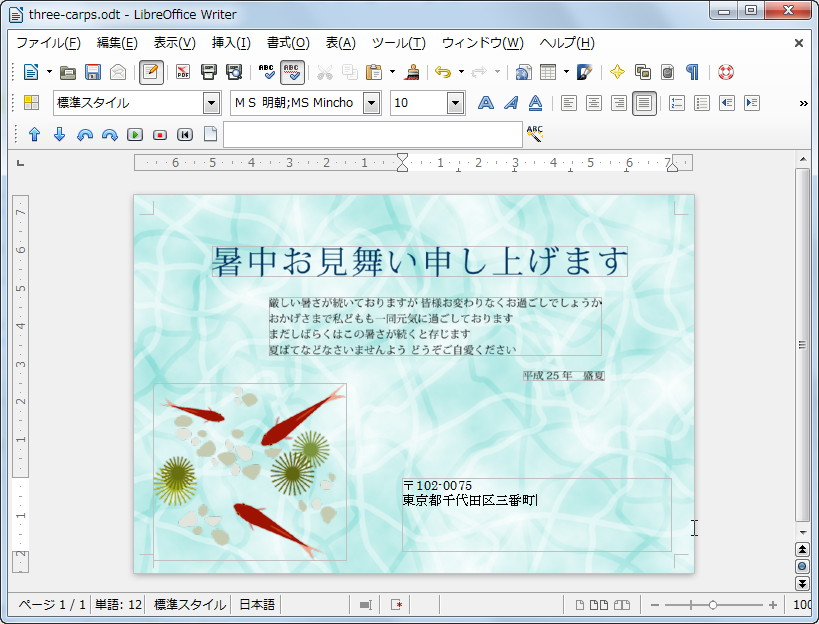This screenshot has height=624, width=819.
Task: Open the font size dropdown
Action: 453,102
